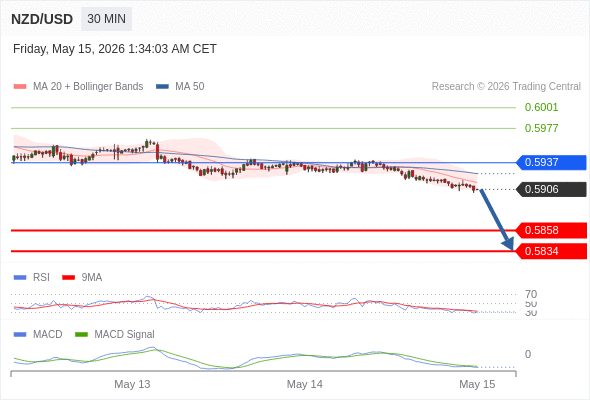
Task: Toggle the MA 20 + Bollinger Bands legend label
Action: tap(88, 87)
